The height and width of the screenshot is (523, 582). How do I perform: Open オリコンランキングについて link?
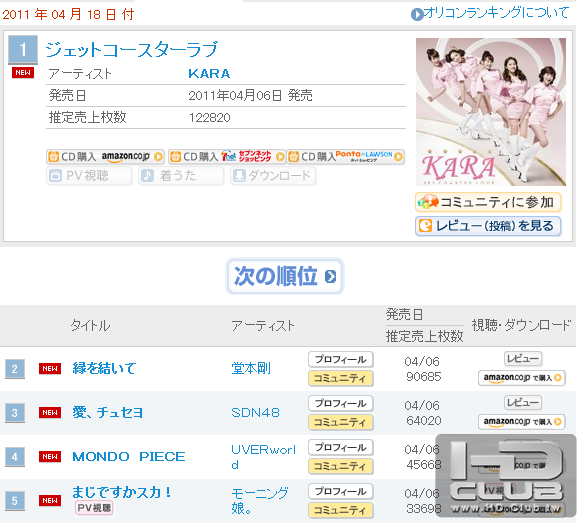(490, 13)
